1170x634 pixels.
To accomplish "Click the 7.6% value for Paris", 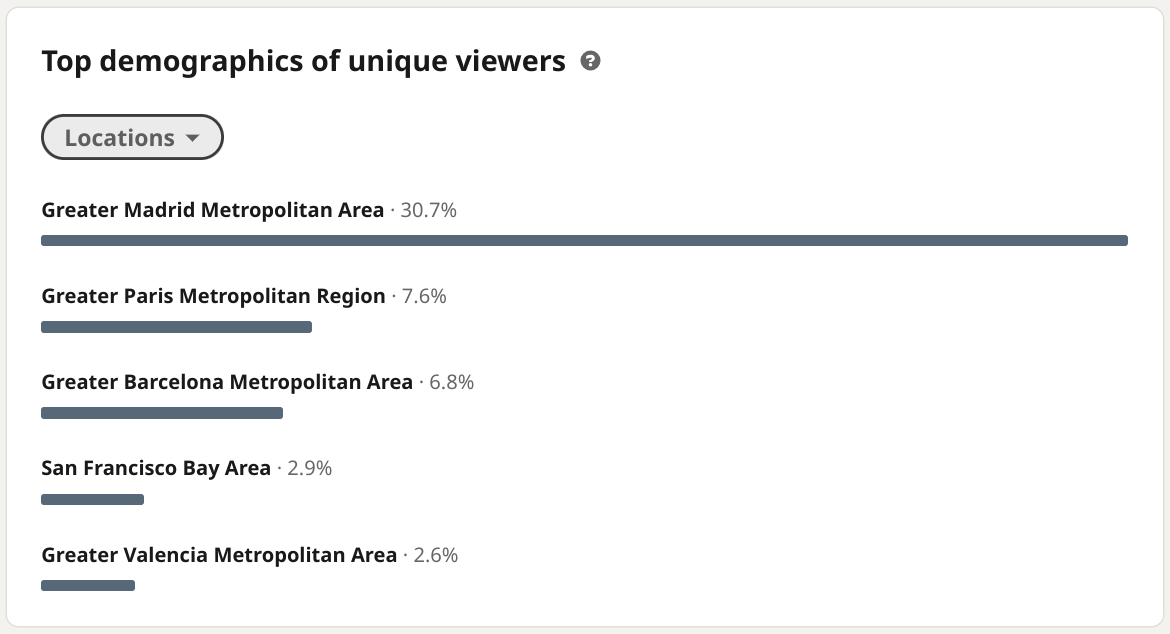I will pos(424,296).
